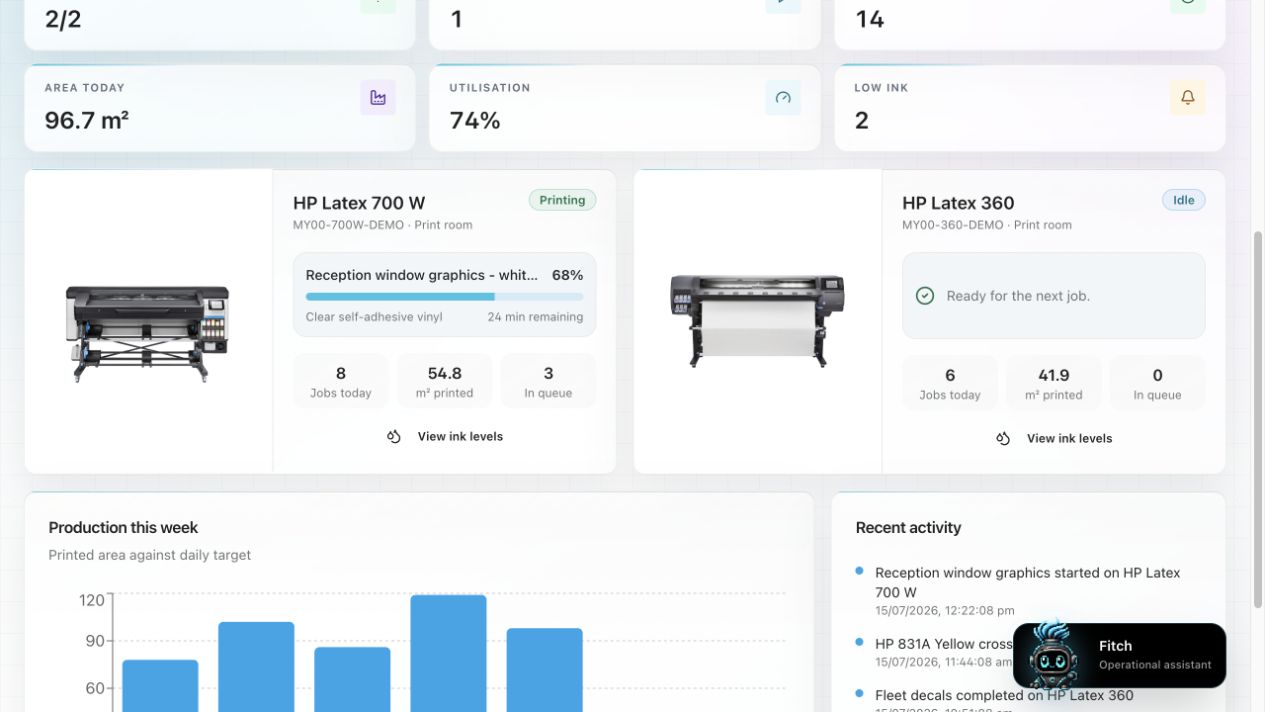
Task: Click the 6 Jobs today tile
Action: pos(950,383)
